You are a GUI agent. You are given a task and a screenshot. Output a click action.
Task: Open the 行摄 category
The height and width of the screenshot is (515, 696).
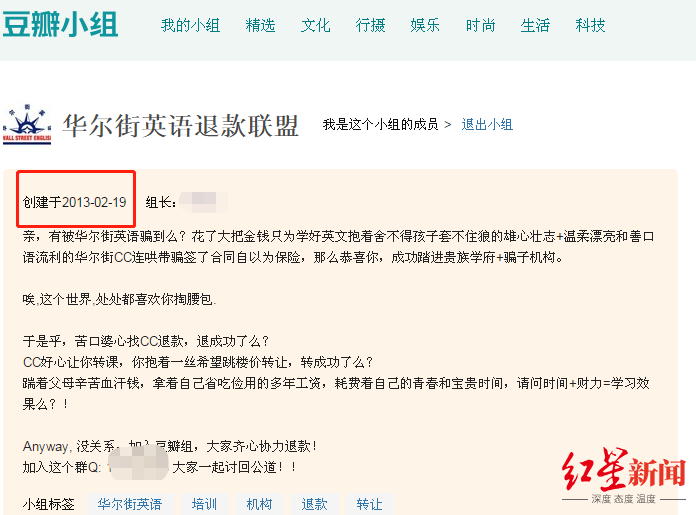pos(370,25)
